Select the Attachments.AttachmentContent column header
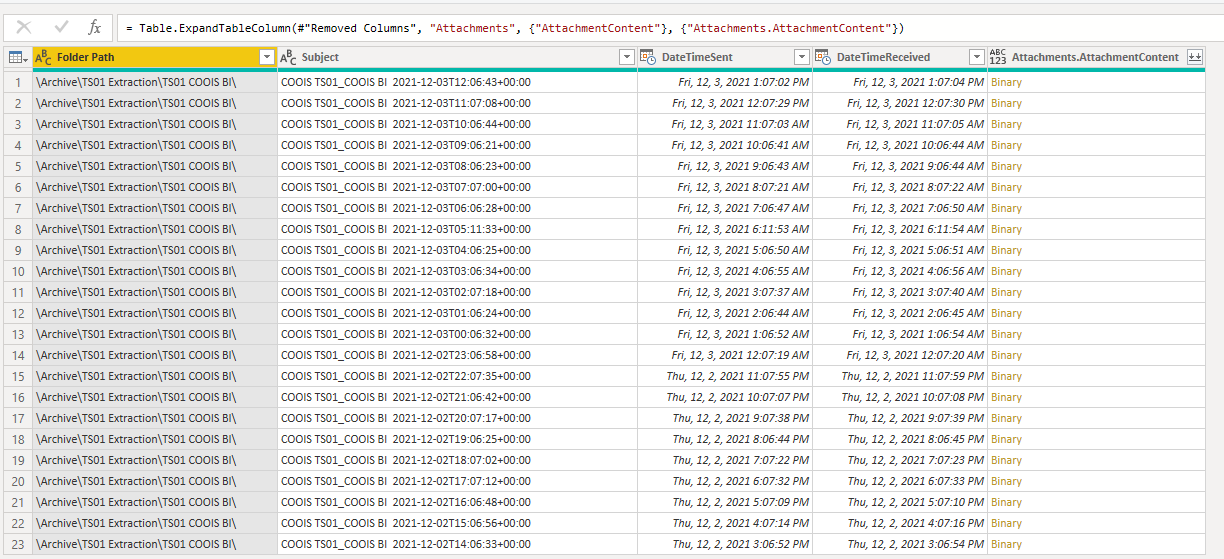The width and height of the screenshot is (1224, 559). (1096, 58)
